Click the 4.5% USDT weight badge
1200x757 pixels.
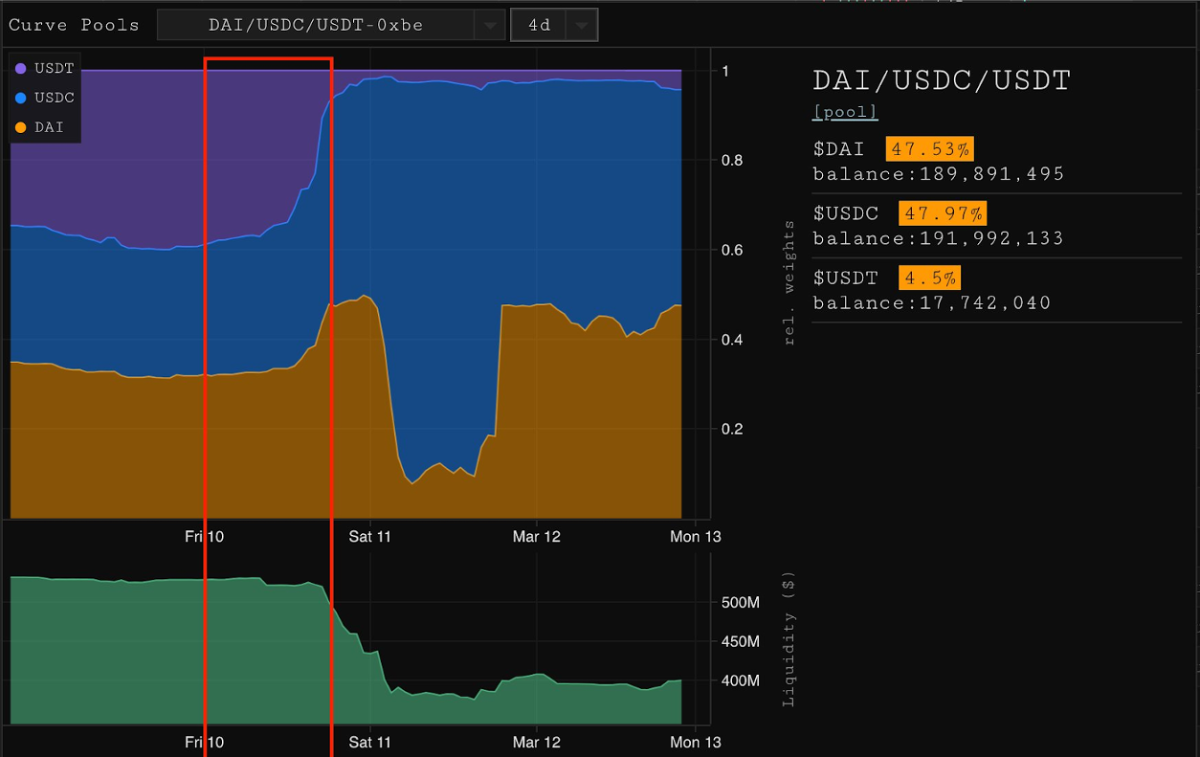pyautogui.click(x=930, y=277)
